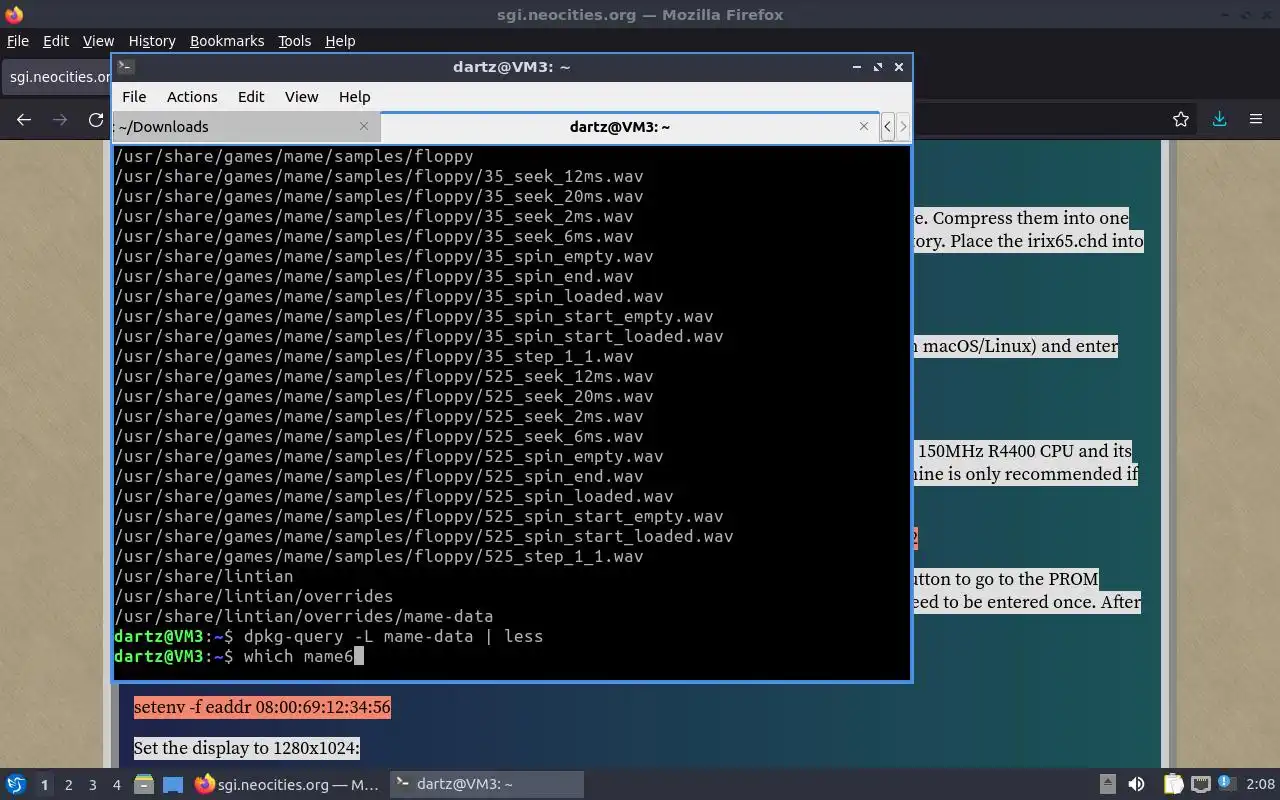Open the removable media eject tray icon

[x=1108, y=785]
